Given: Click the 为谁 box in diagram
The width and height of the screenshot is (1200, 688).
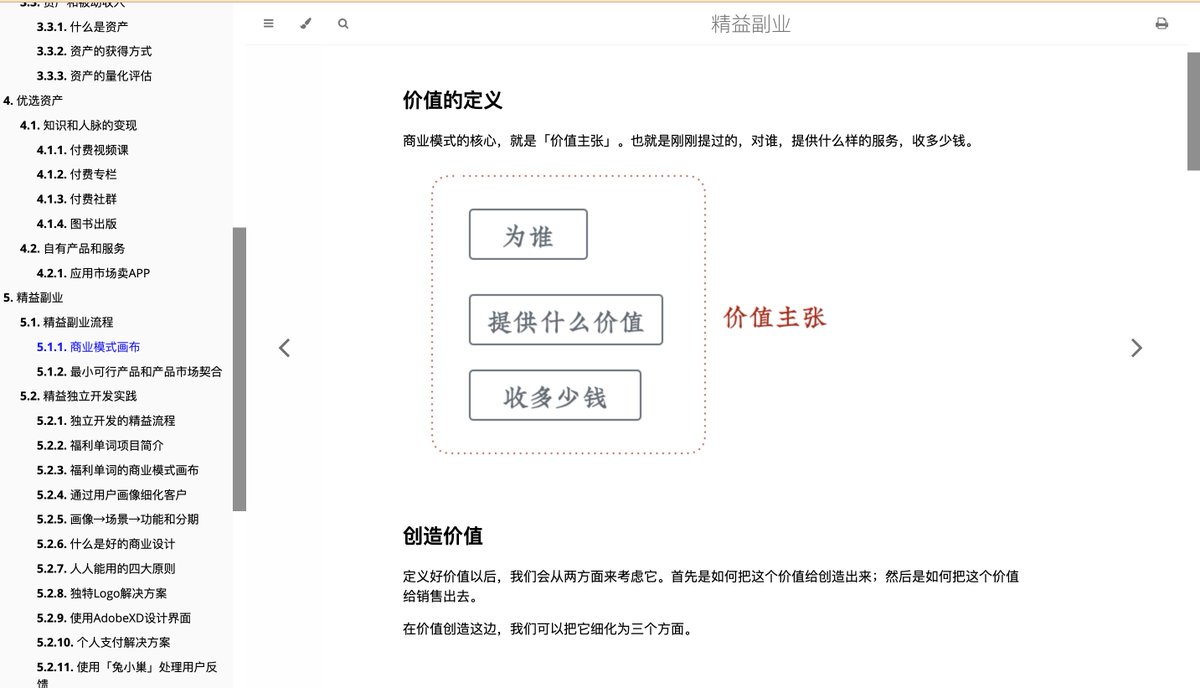Looking at the screenshot, I should coord(528,235).
